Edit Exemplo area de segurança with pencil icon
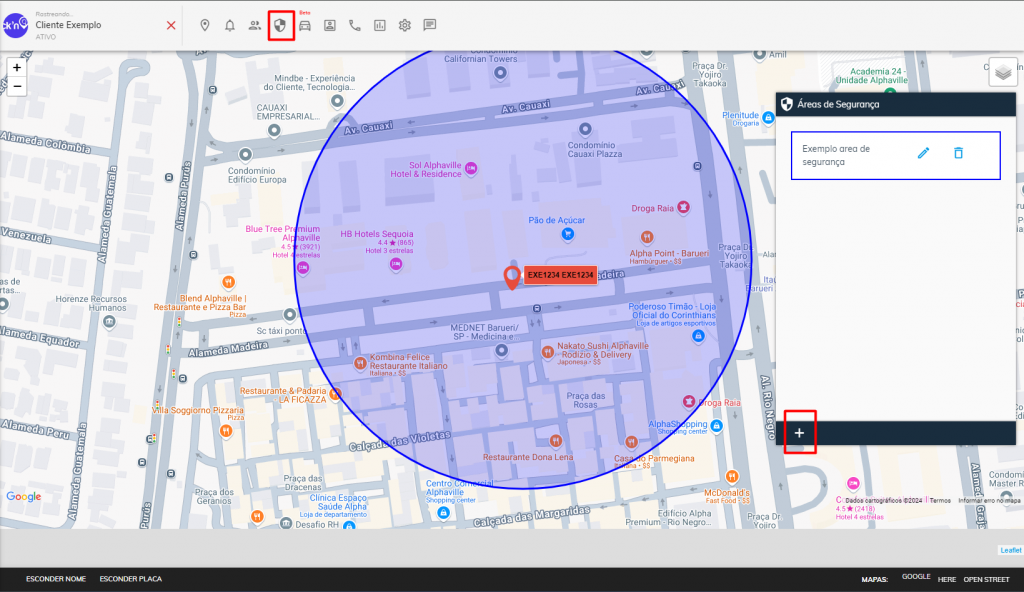 [x=923, y=153]
